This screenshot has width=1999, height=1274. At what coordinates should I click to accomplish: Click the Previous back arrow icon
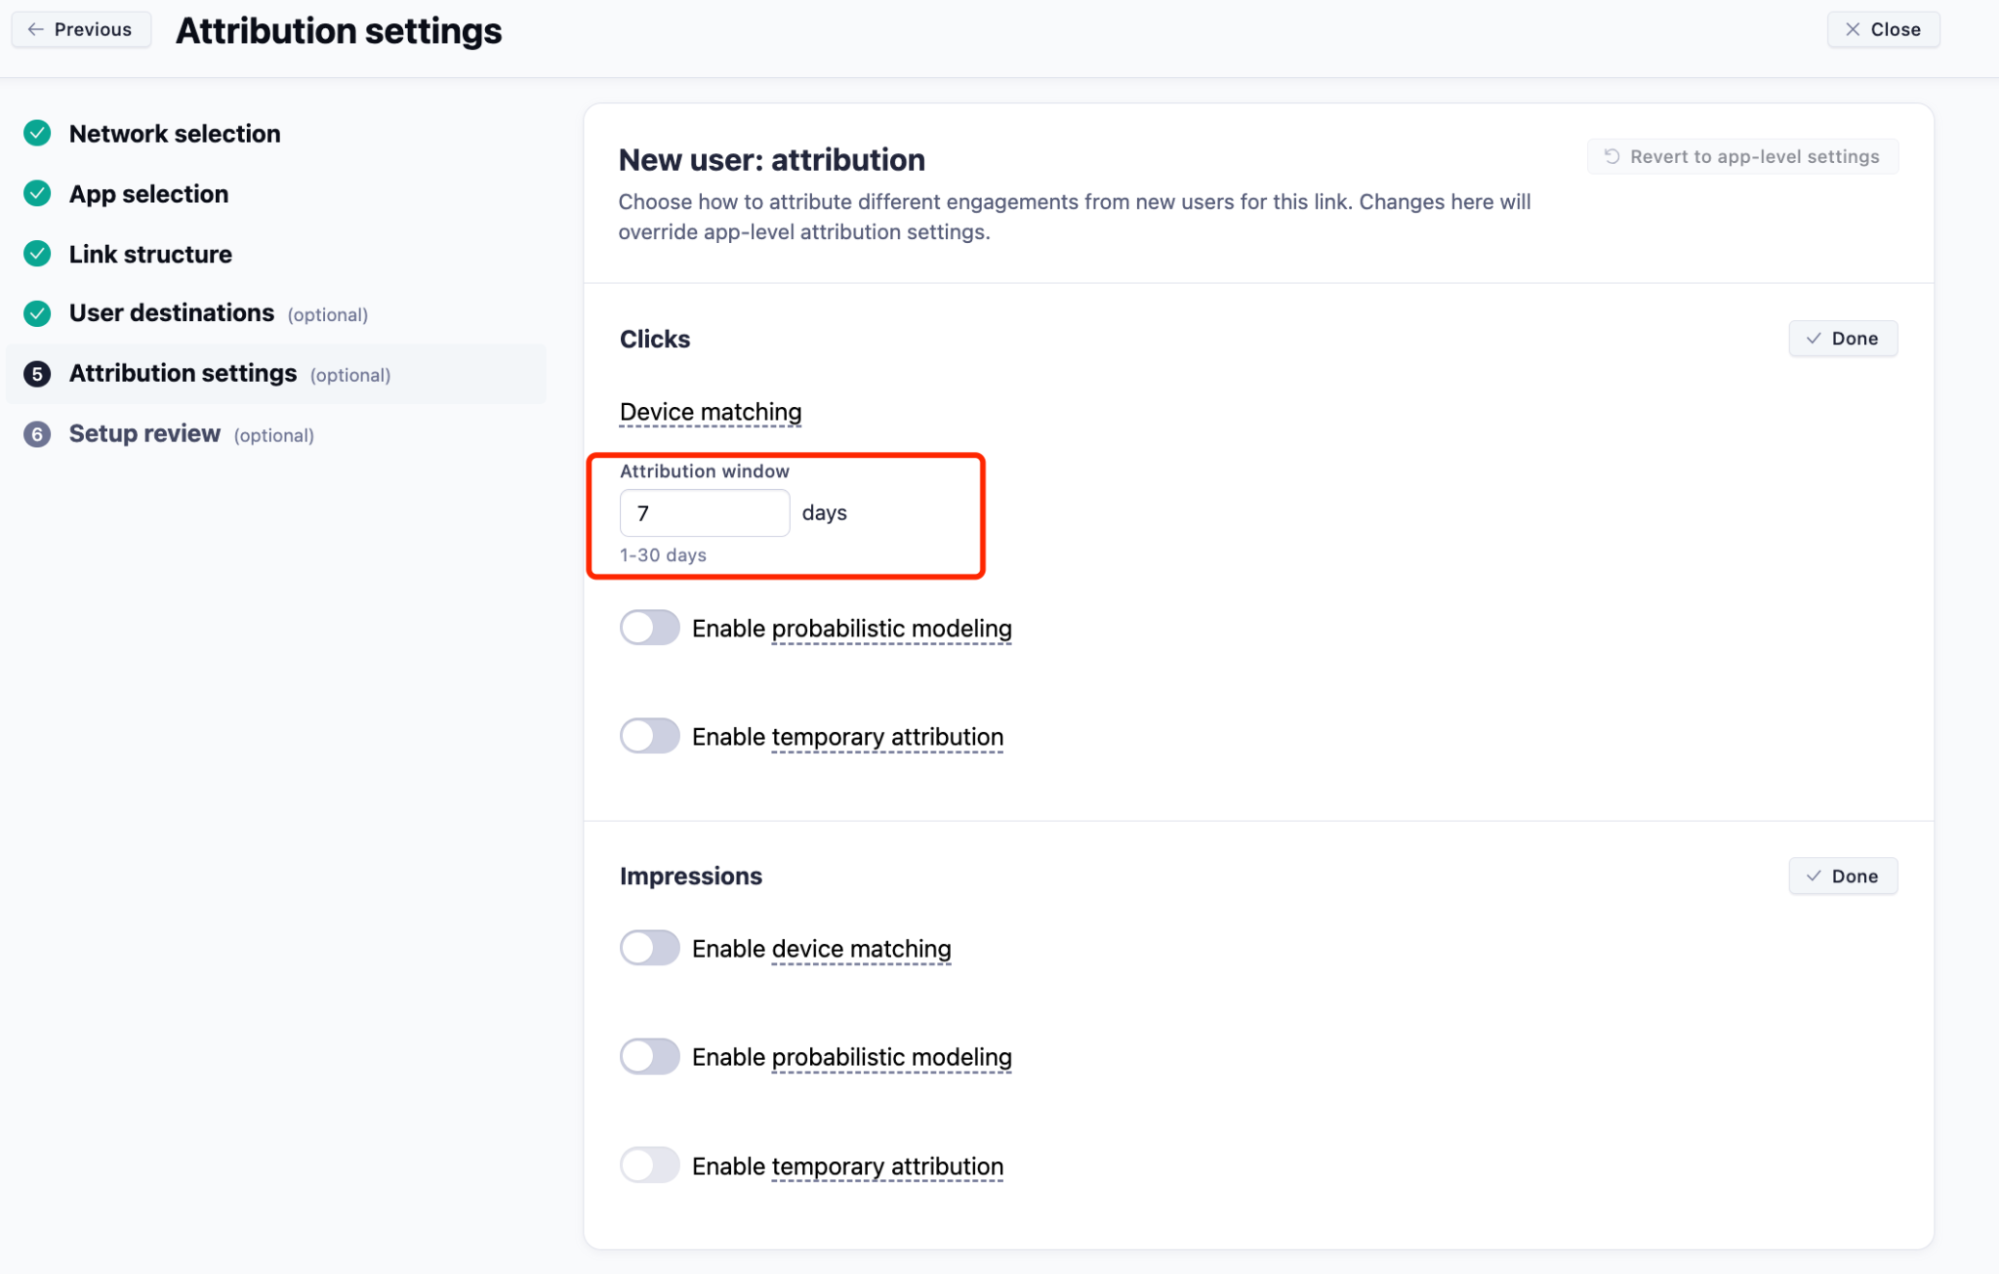pyautogui.click(x=36, y=29)
